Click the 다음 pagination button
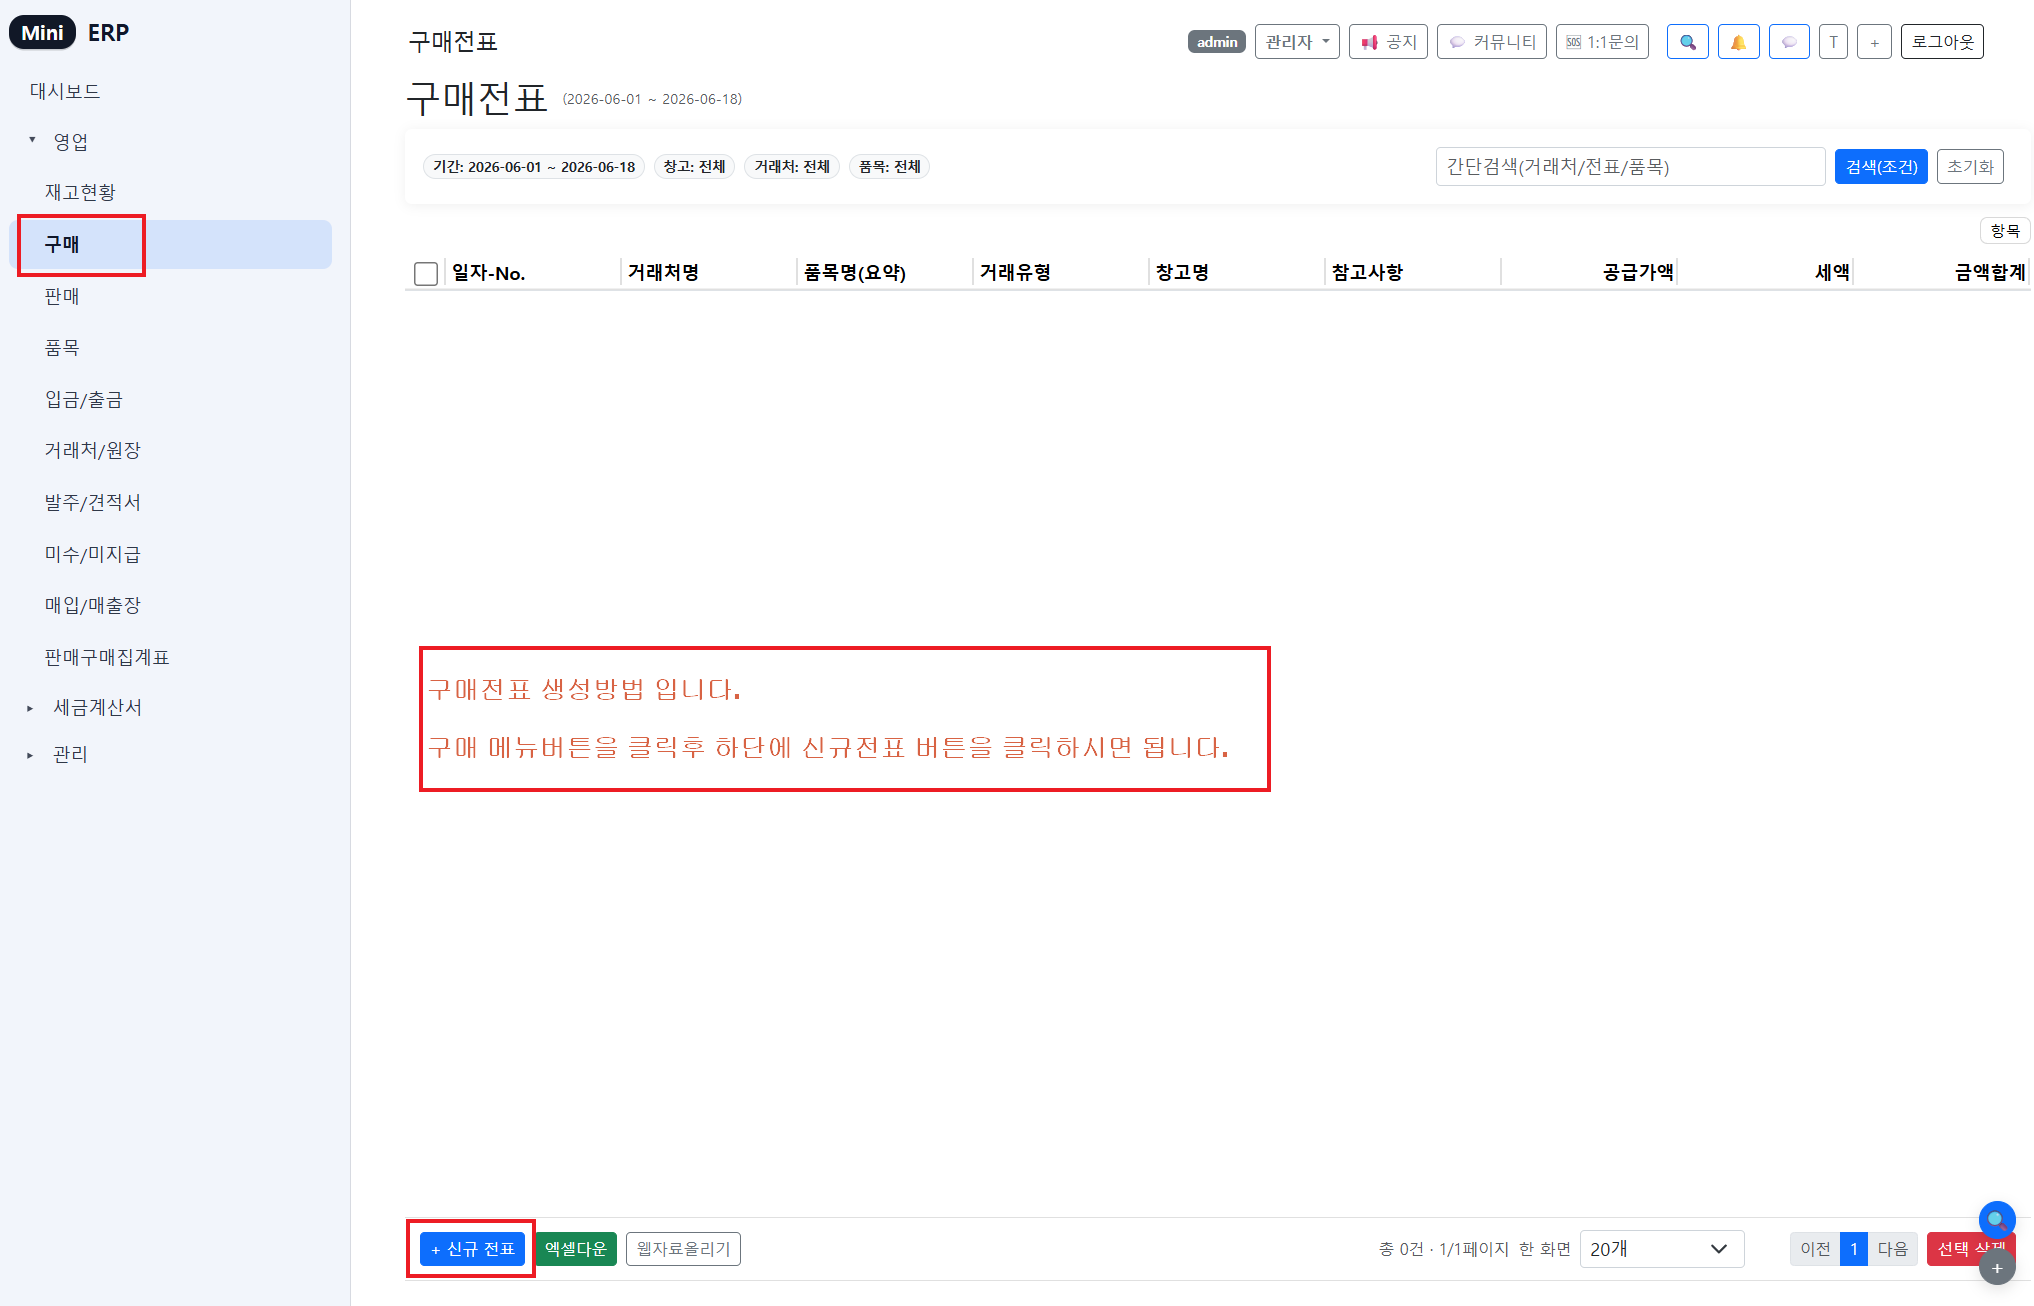The height and width of the screenshot is (1306, 2034). pos(1892,1249)
